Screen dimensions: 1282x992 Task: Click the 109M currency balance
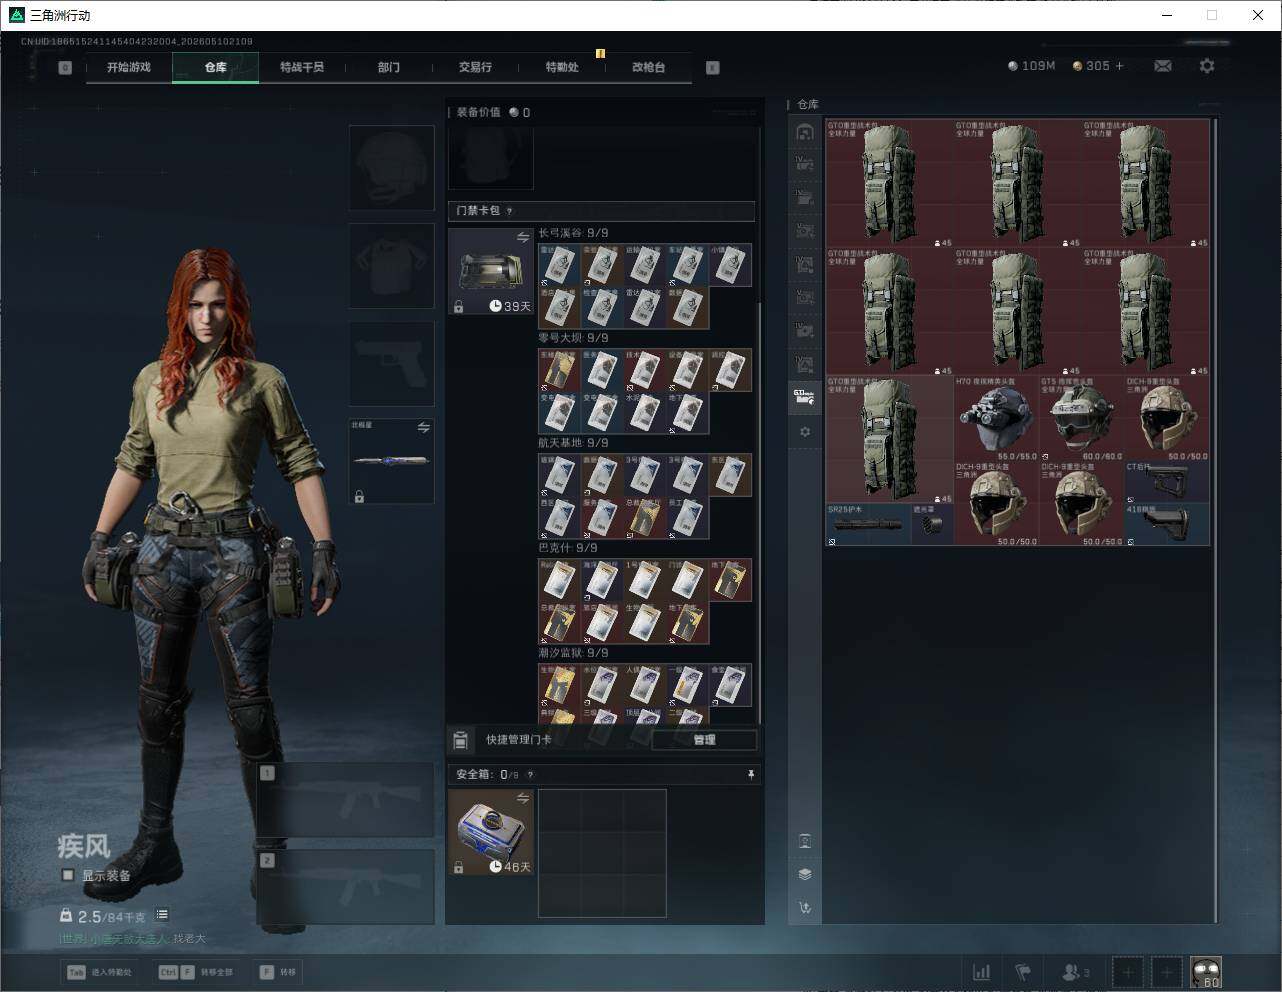tap(1031, 66)
